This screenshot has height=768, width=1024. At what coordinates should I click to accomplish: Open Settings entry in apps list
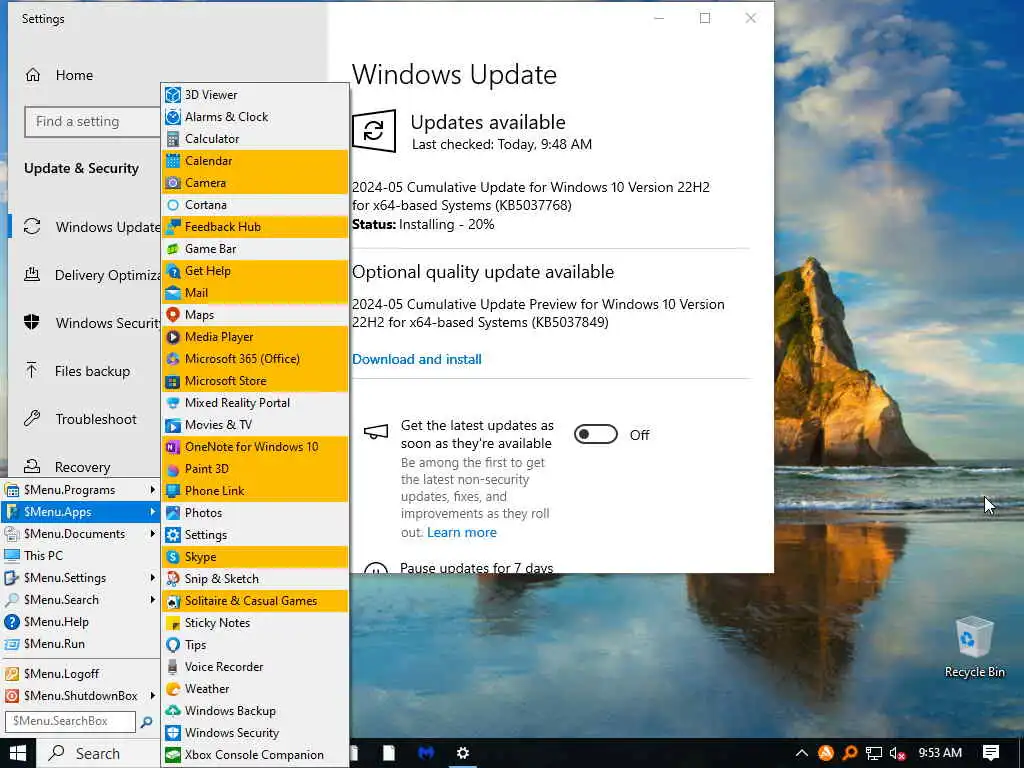pyautogui.click(x=255, y=535)
